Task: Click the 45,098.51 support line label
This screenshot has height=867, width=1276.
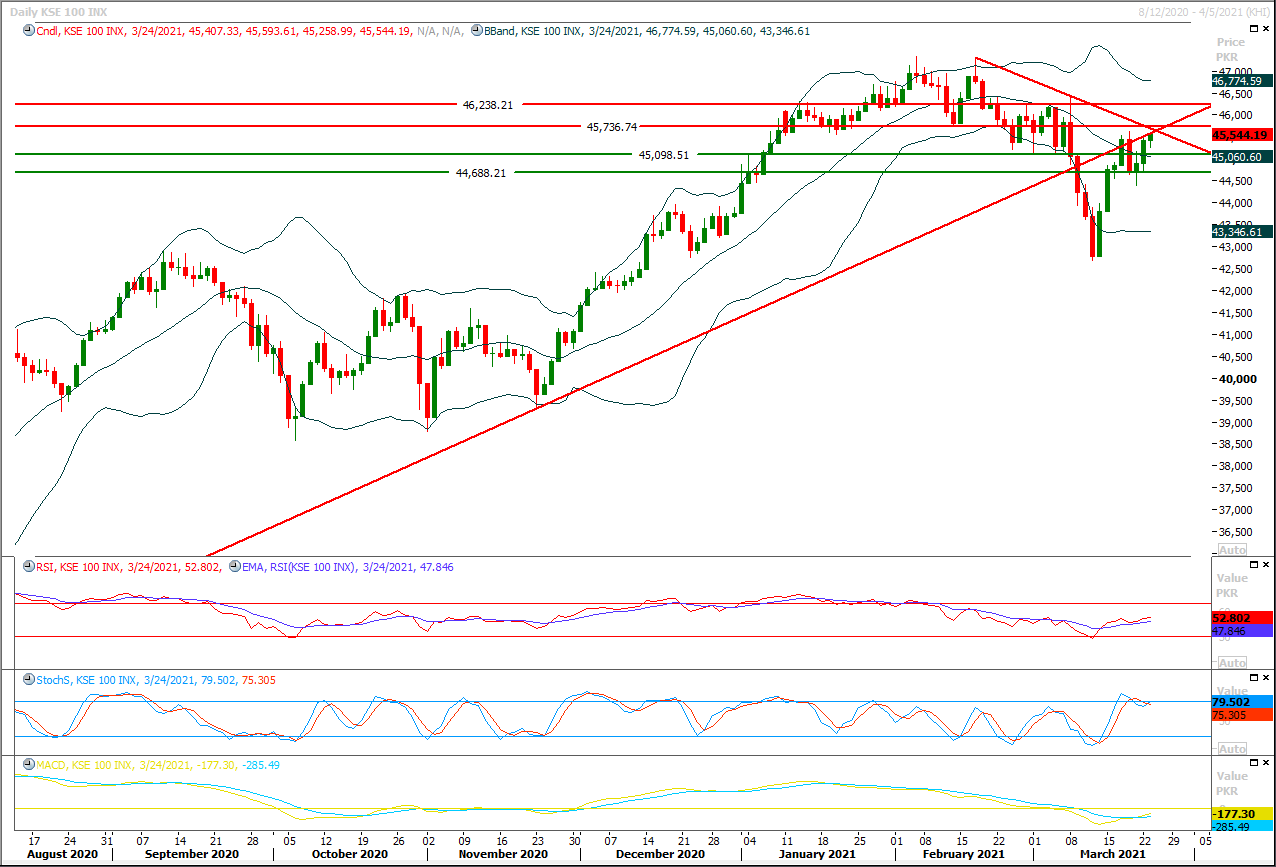Action: tap(664, 155)
